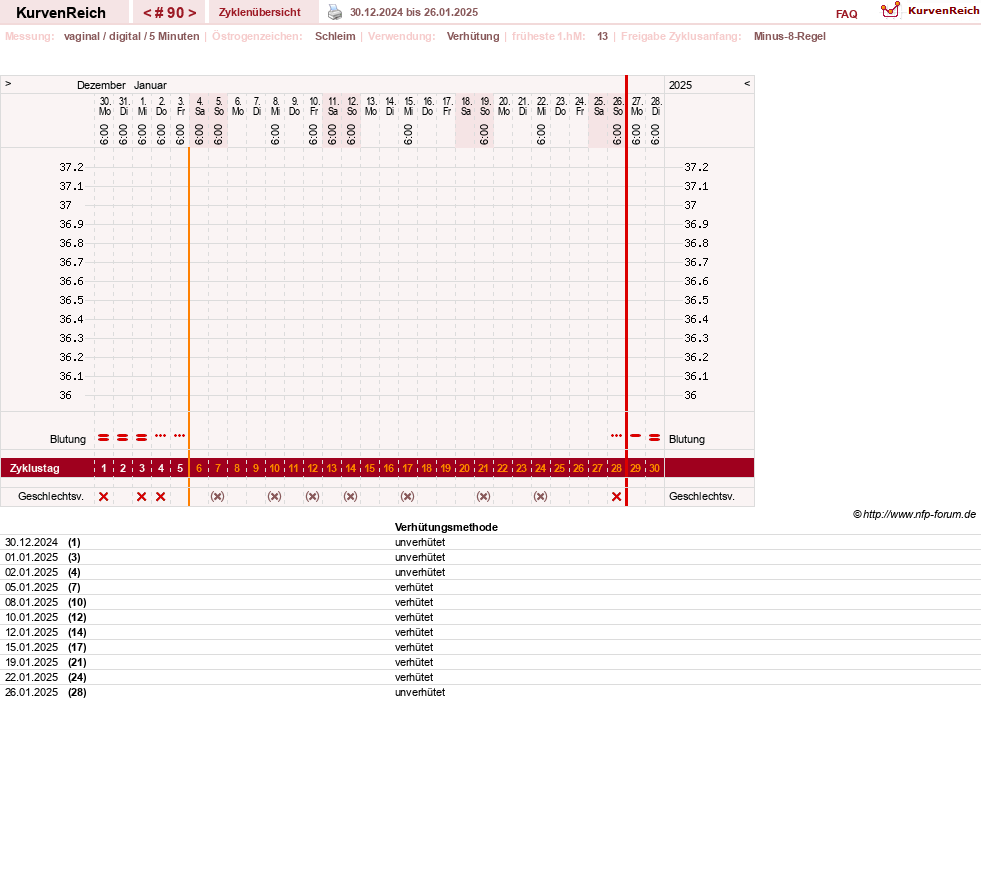Click the red X intercourse marker on cycle day 4
Image resolution: width=981 pixels, height=886 pixels.
pos(161,496)
